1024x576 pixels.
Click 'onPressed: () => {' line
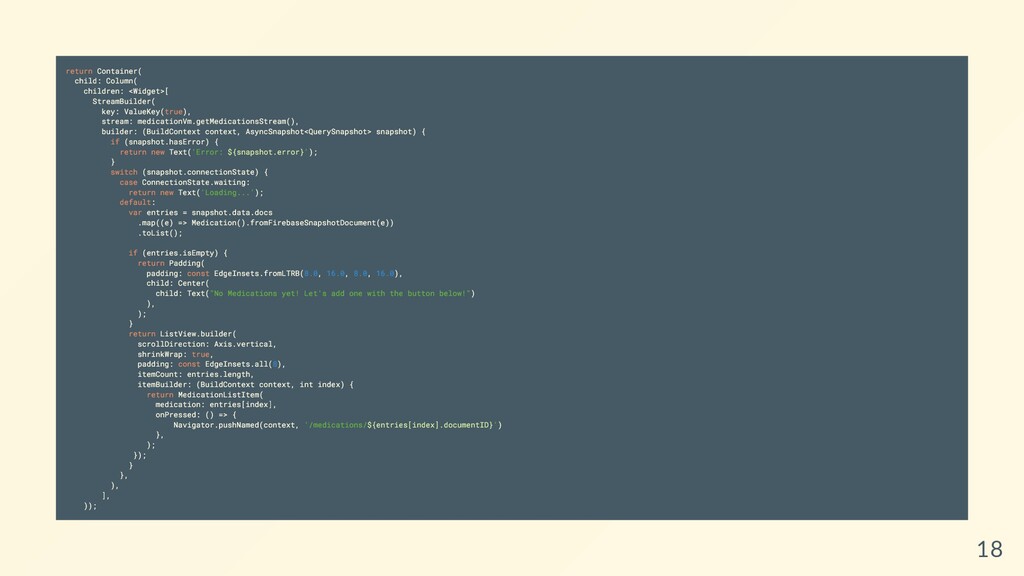[x=196, y=415]
